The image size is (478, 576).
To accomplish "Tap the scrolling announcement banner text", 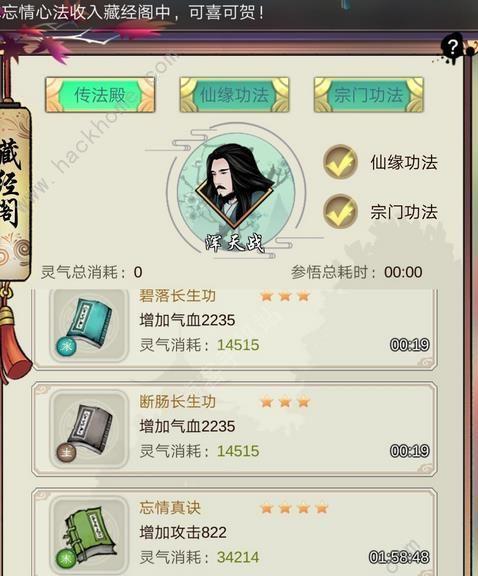I will [x=132, y=12].
